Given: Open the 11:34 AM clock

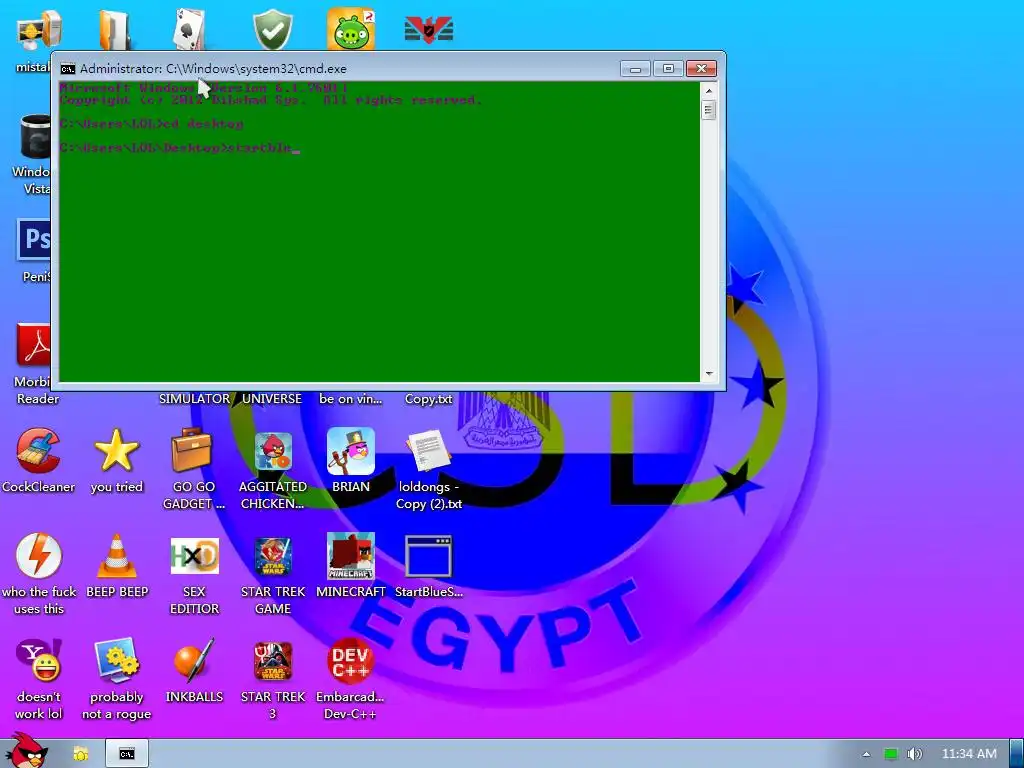Looking at the screenshot, I should pos(969,754).
